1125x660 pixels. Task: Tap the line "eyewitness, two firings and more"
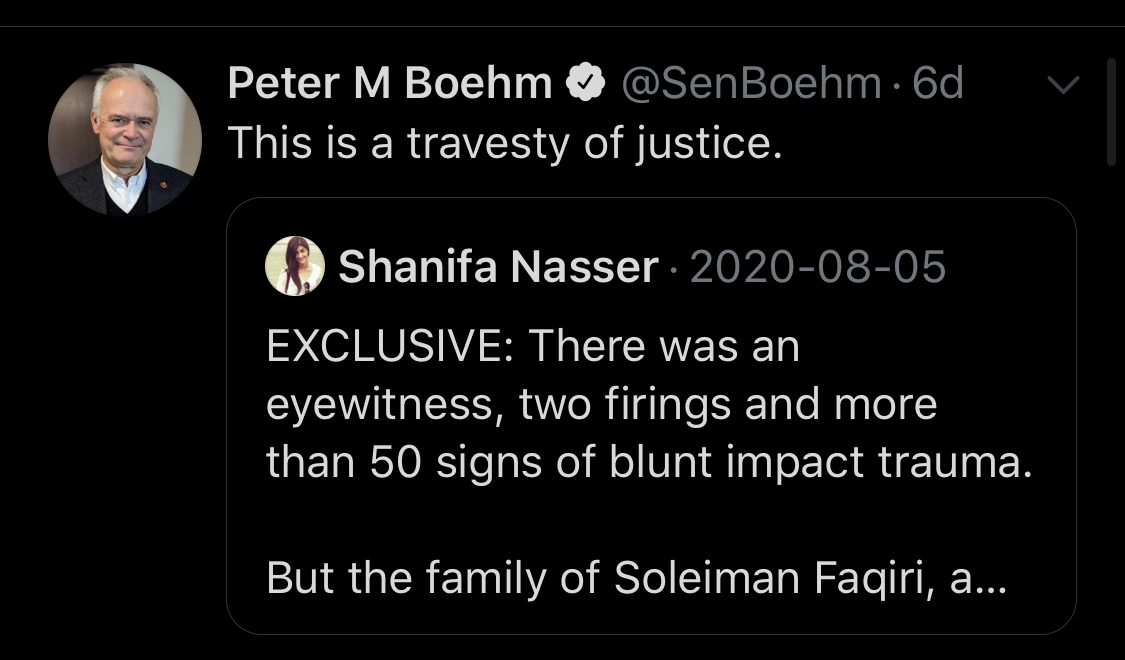[x=601, y=404]
